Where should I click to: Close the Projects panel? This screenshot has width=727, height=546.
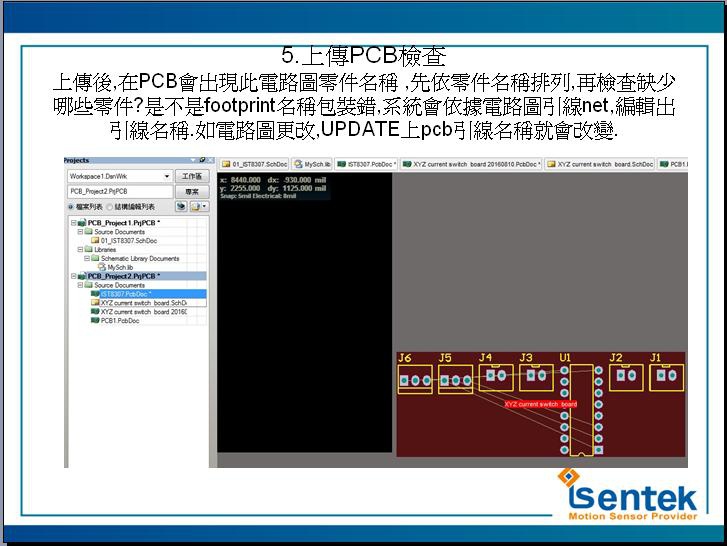pos(211,160)
